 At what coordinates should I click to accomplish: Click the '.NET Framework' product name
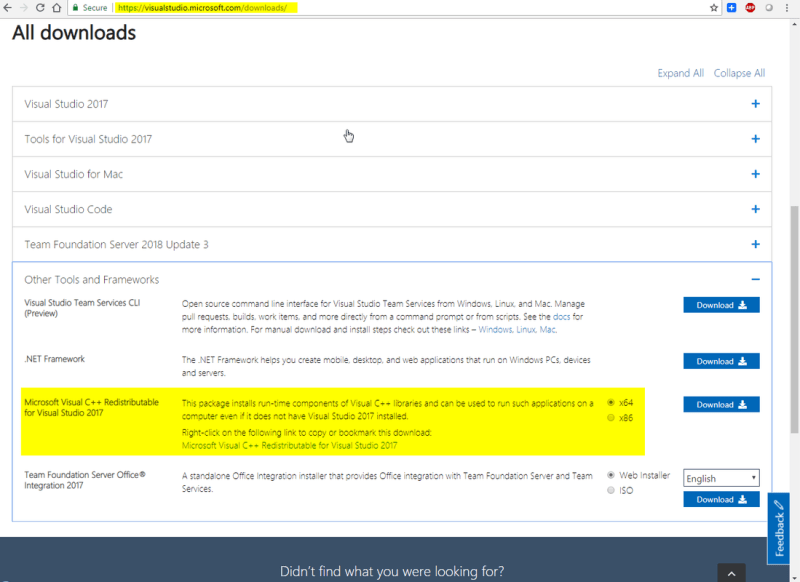click(x=55, y=359)
